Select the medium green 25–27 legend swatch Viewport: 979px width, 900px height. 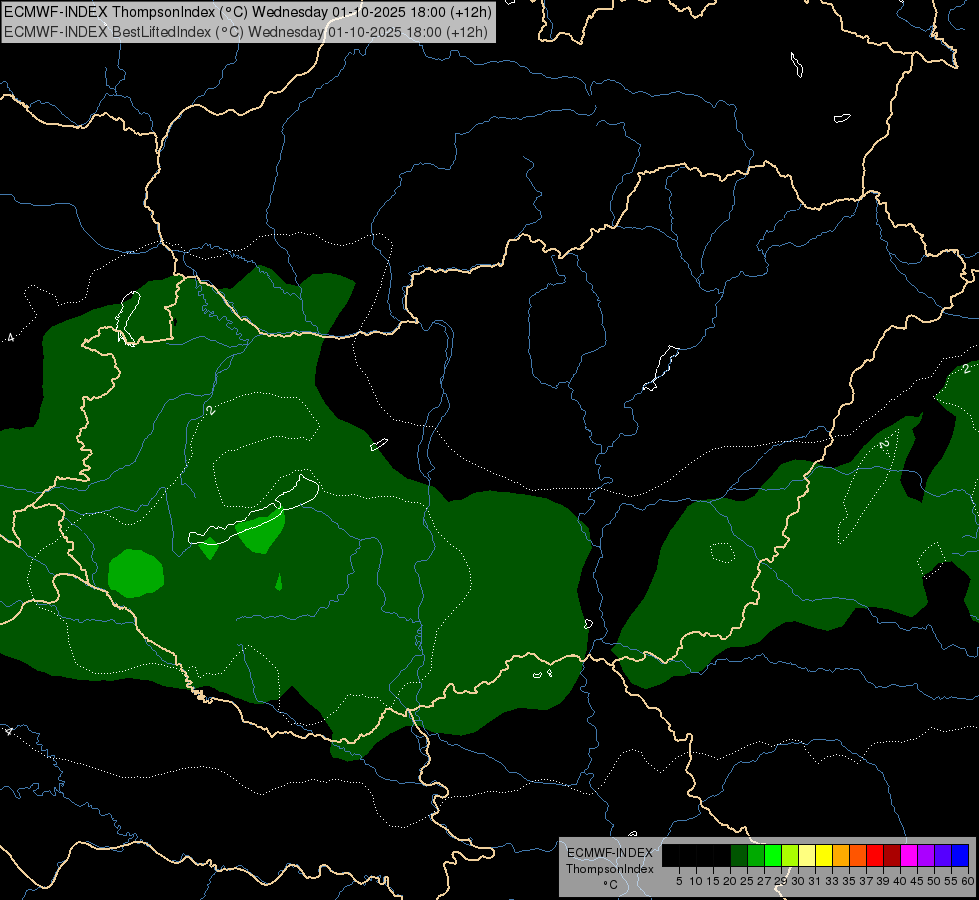pyautogui.click(x=756, y=855)
